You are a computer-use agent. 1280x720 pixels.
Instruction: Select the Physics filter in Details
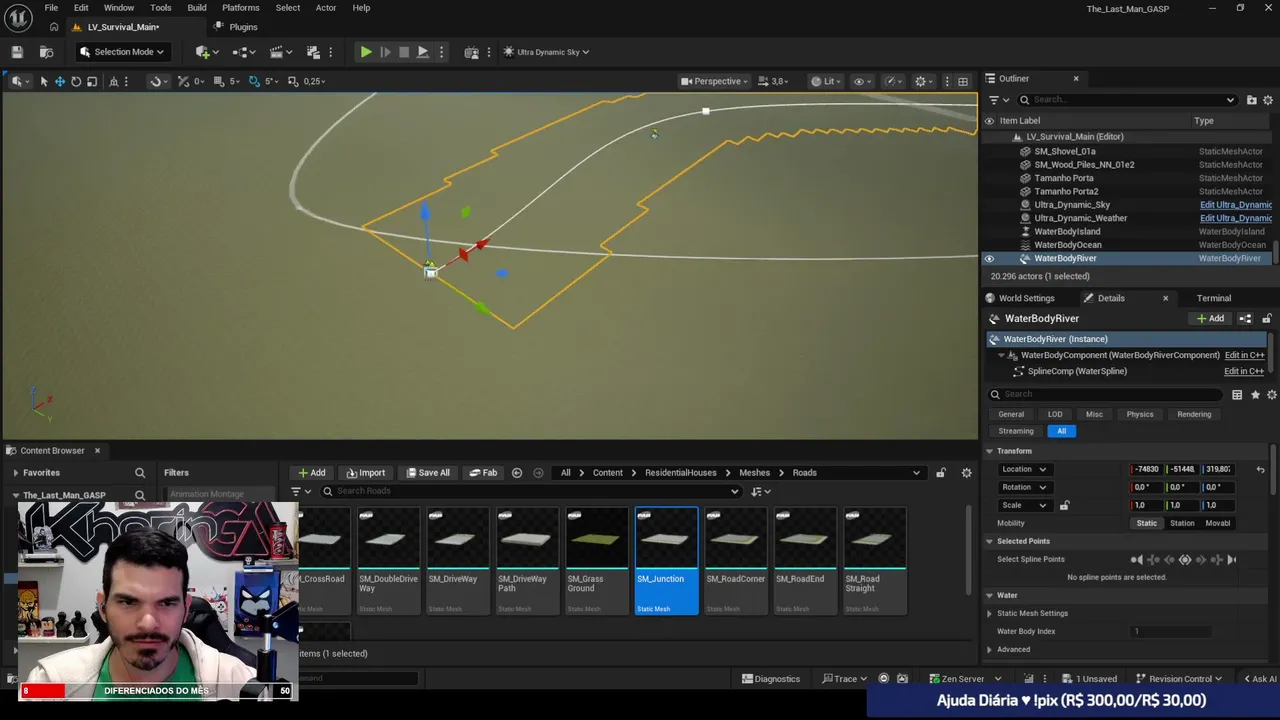pyautogui.click(x=1140, y=414)
